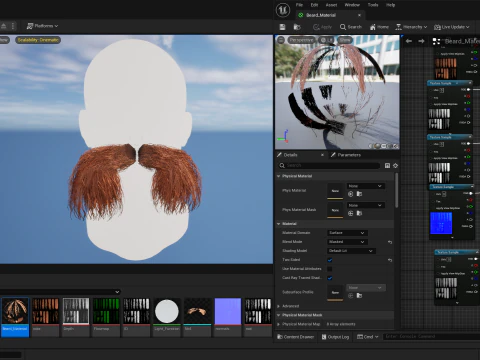Expand the Advanced section
This screenshot has height=360, width=480.
coord(279,306)
